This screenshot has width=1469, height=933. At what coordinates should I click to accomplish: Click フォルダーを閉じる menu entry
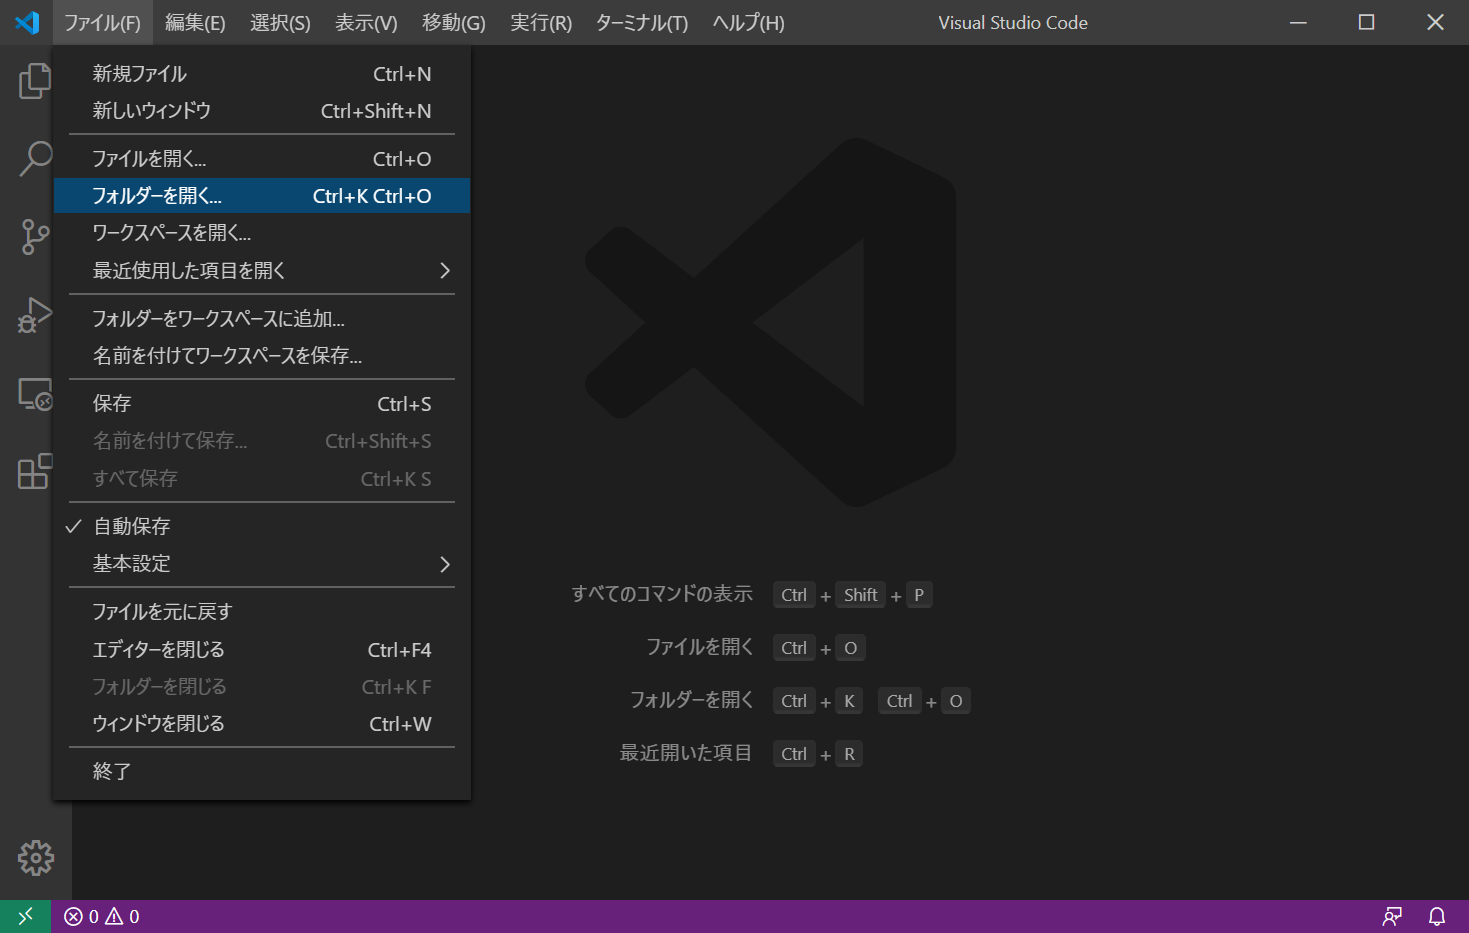261,687
